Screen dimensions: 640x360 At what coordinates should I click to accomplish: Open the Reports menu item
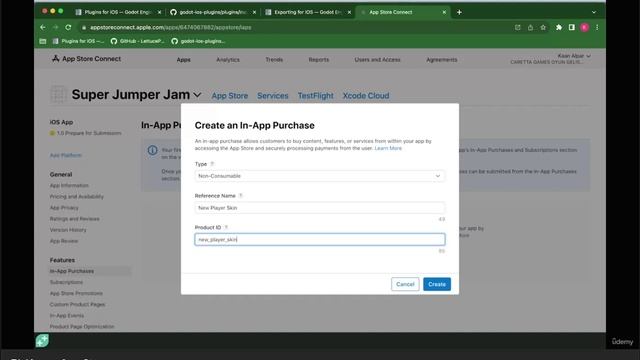[x=318, y=60]
